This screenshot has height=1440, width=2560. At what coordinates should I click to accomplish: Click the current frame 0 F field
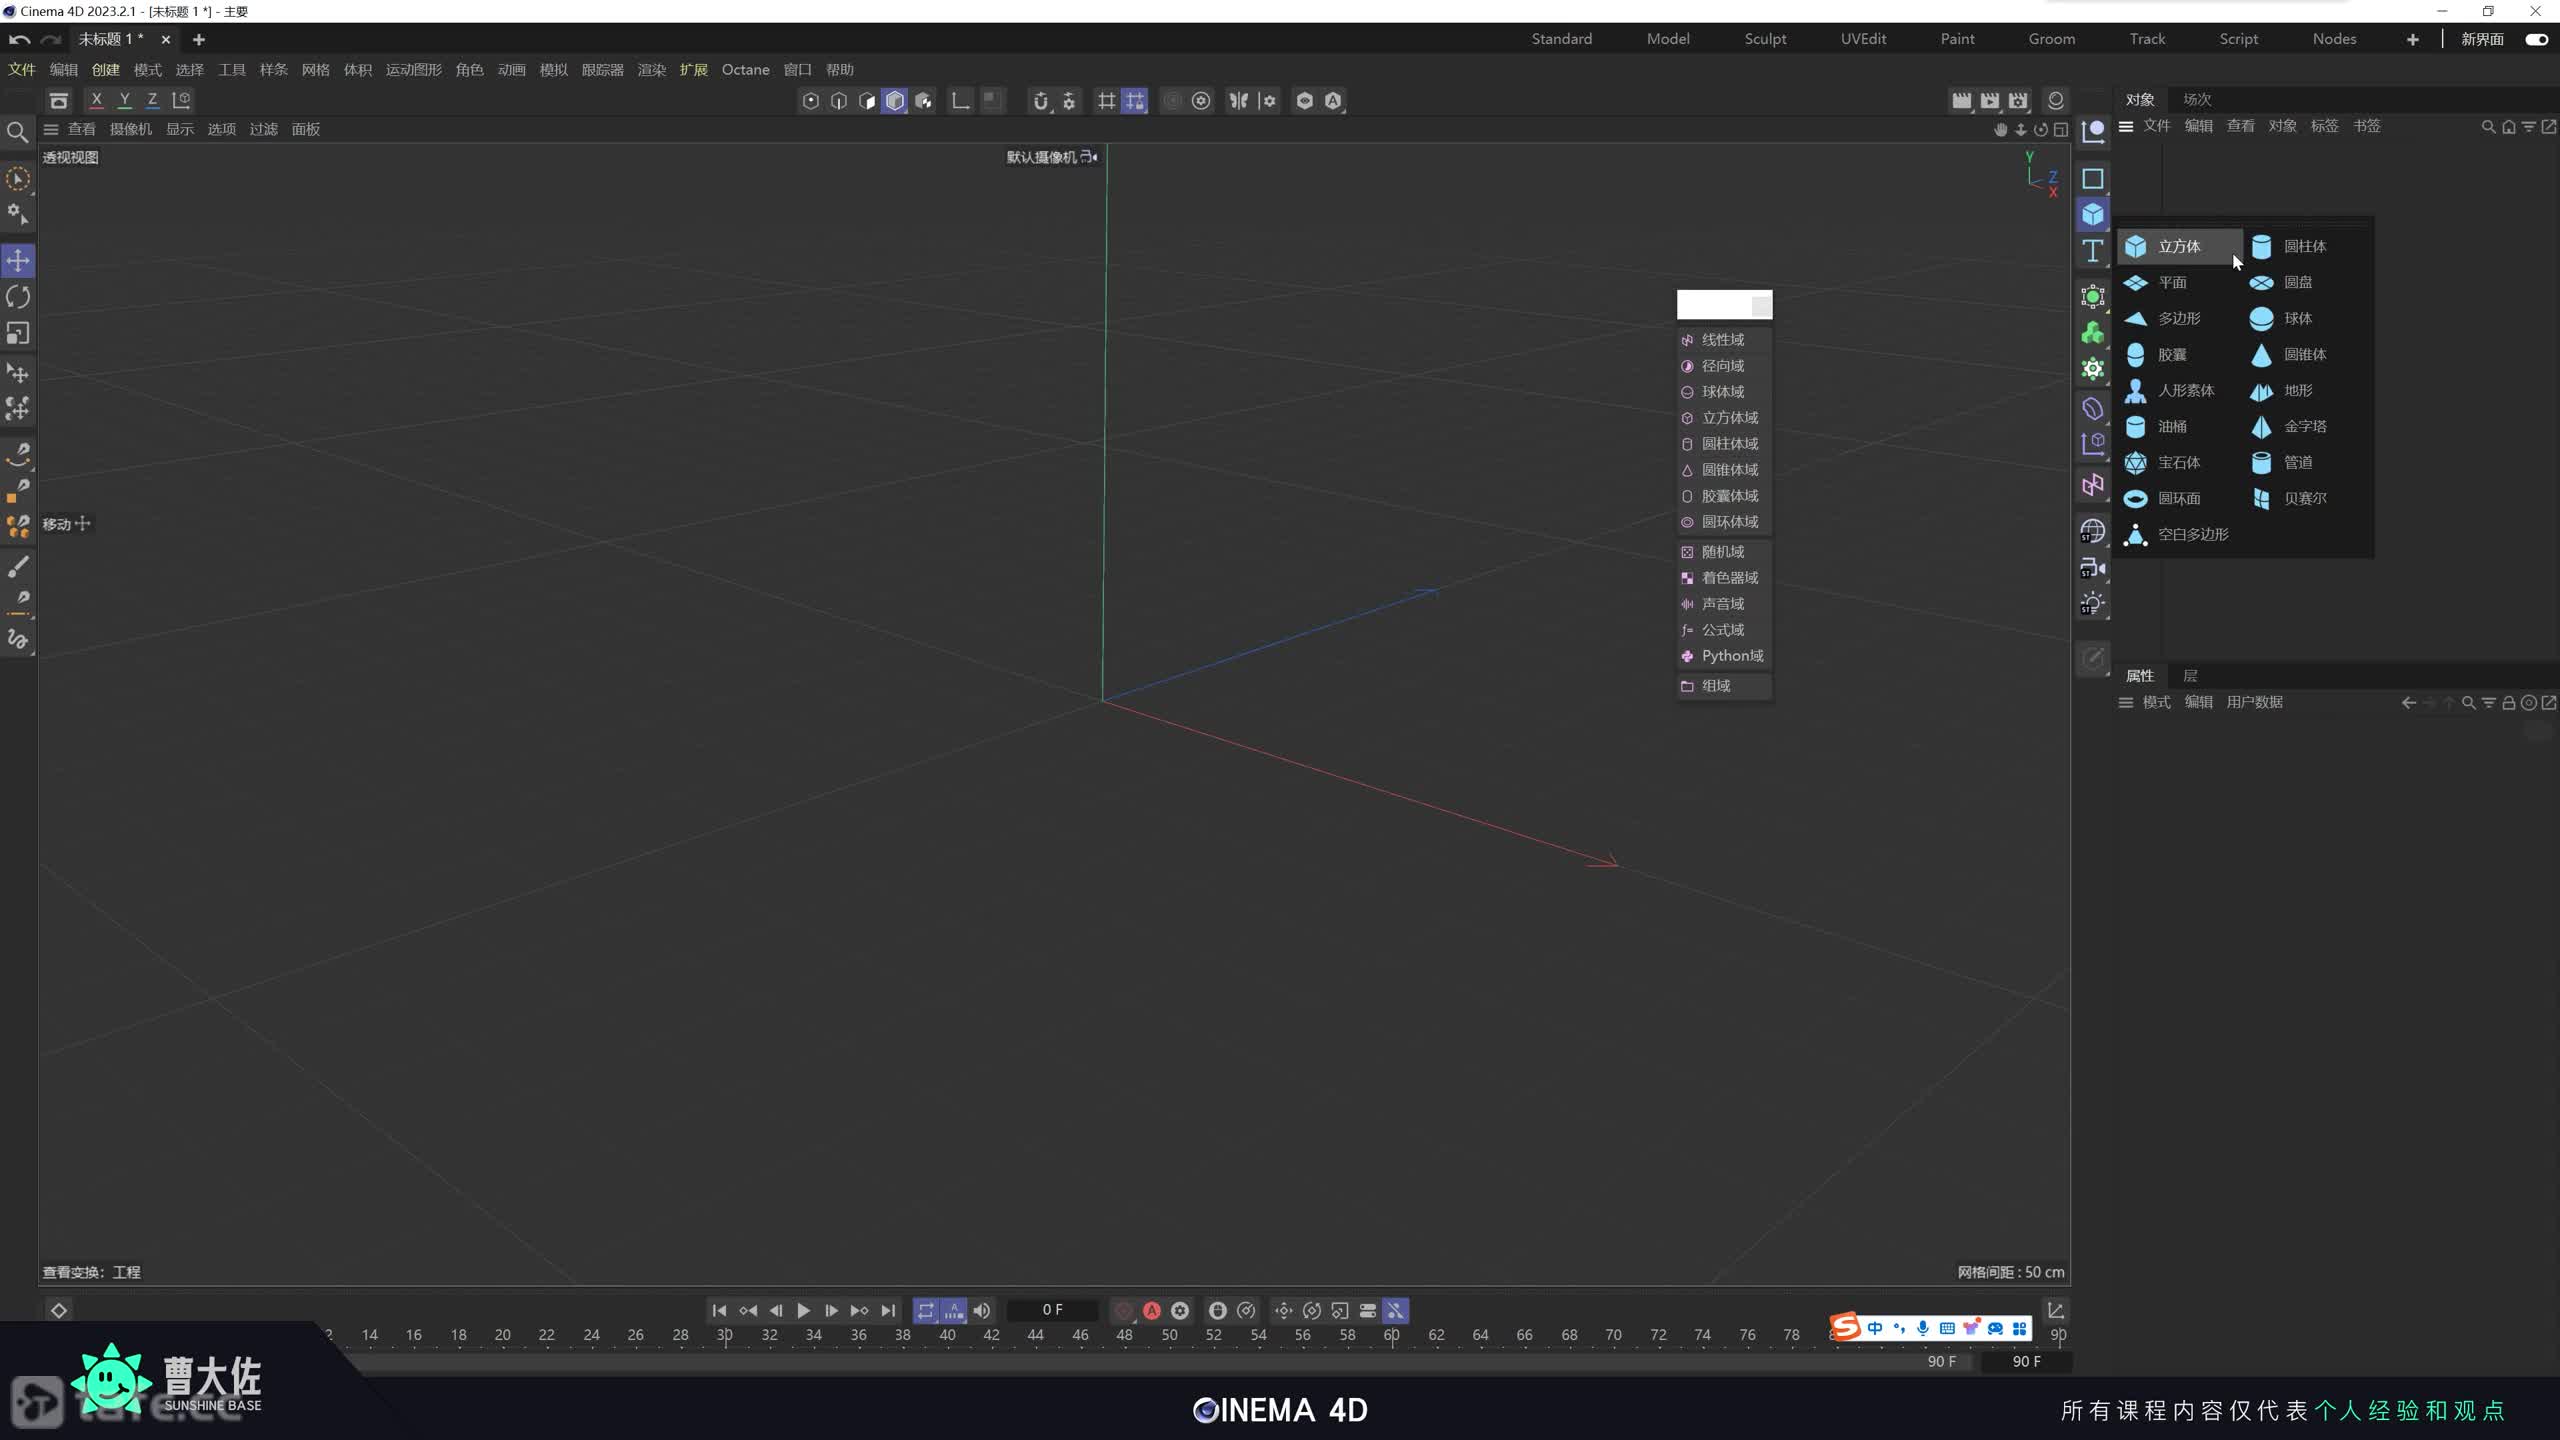click(1052, 1310)
